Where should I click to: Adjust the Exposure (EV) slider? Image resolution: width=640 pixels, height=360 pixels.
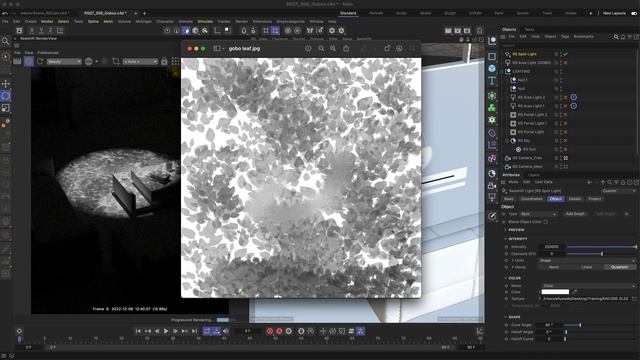[602, 254]
